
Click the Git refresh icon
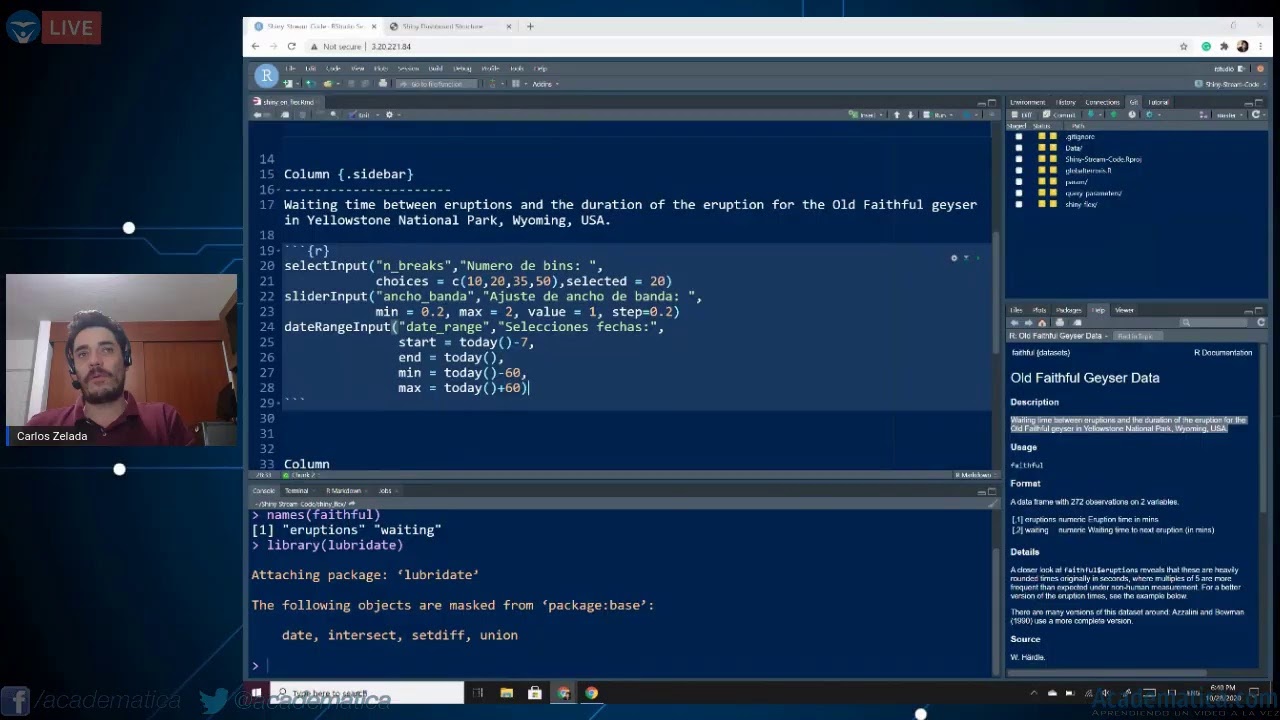[1257, 115]
